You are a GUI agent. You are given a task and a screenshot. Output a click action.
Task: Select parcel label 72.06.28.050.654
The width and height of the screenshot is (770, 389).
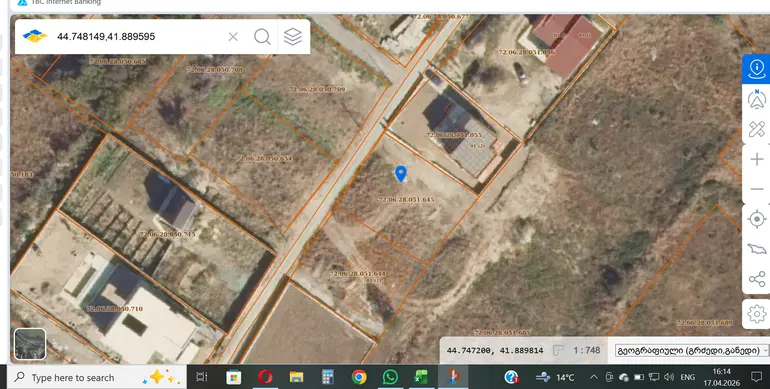[x=264, y=159]
